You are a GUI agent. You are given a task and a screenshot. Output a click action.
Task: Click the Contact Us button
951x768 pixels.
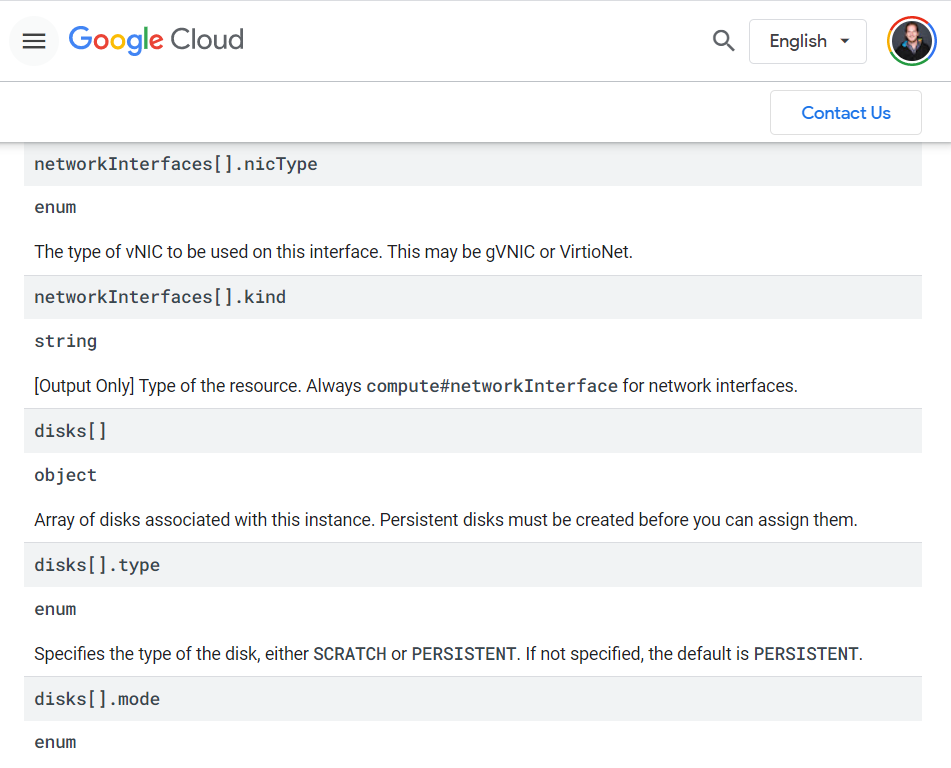[x=845, y=113]
